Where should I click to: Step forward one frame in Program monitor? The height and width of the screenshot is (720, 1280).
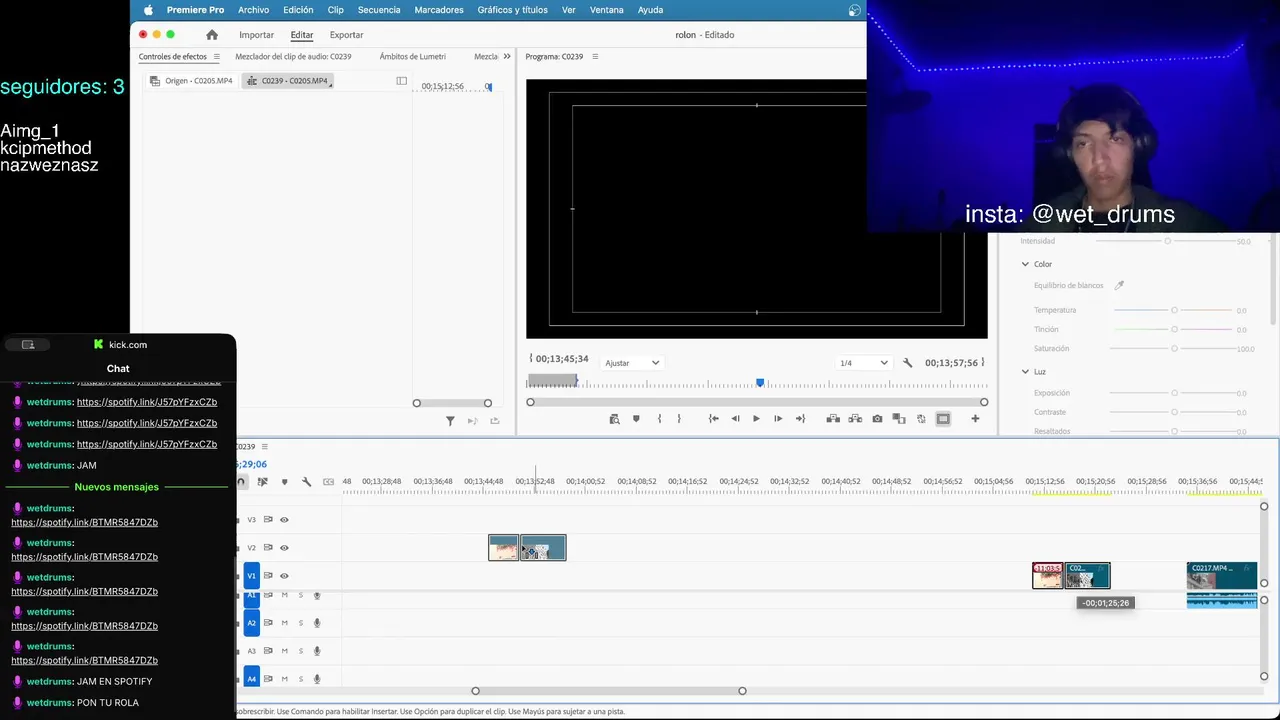click(x=778, y=419)
